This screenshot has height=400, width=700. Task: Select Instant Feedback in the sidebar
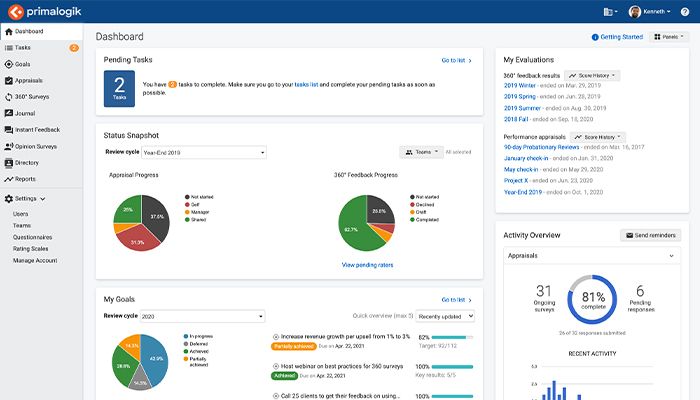[42, 130]
